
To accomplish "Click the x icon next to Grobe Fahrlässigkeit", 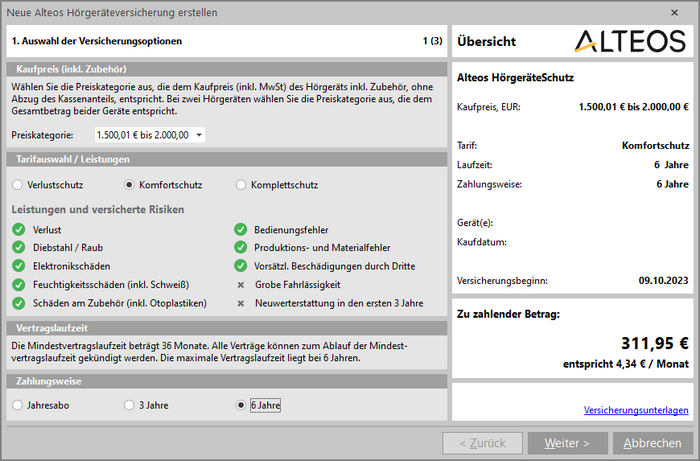I will tap(241, 285).
